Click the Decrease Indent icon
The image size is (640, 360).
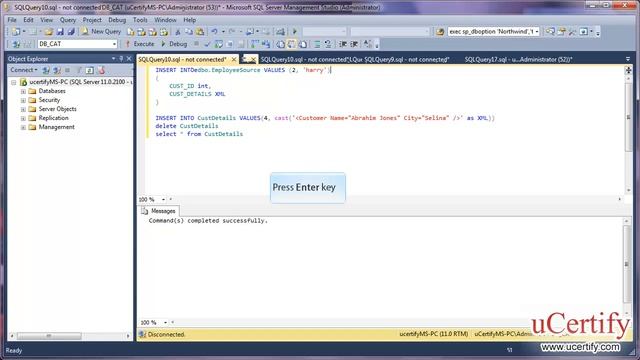(343, 44)
